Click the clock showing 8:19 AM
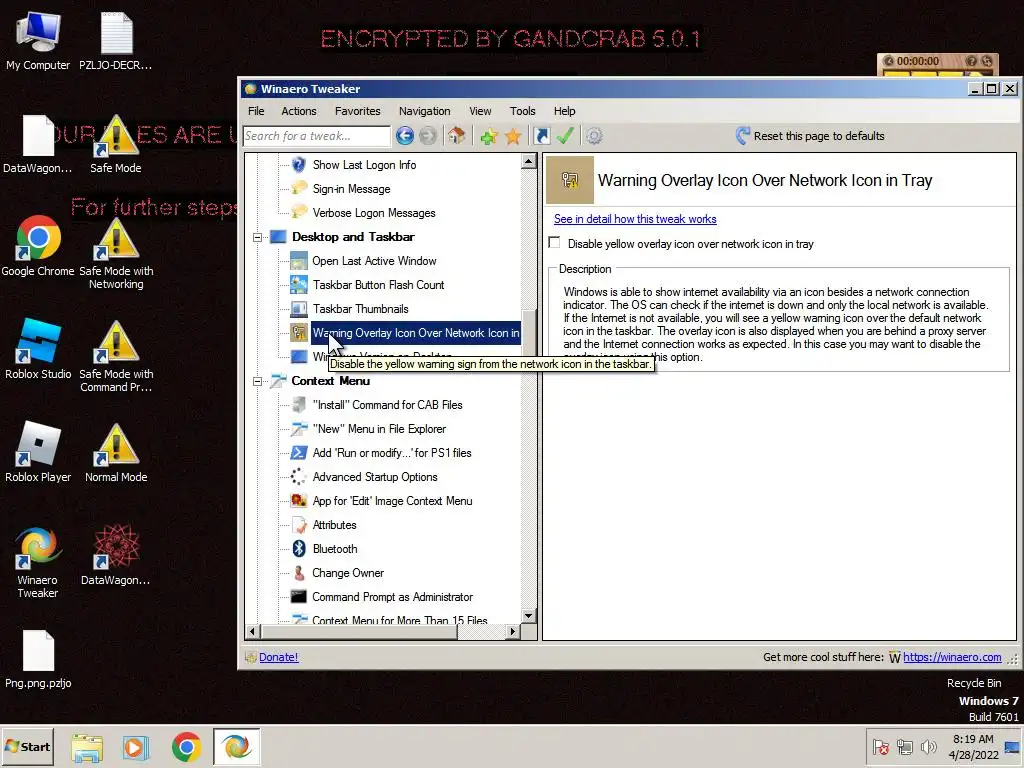 point(973,739)
